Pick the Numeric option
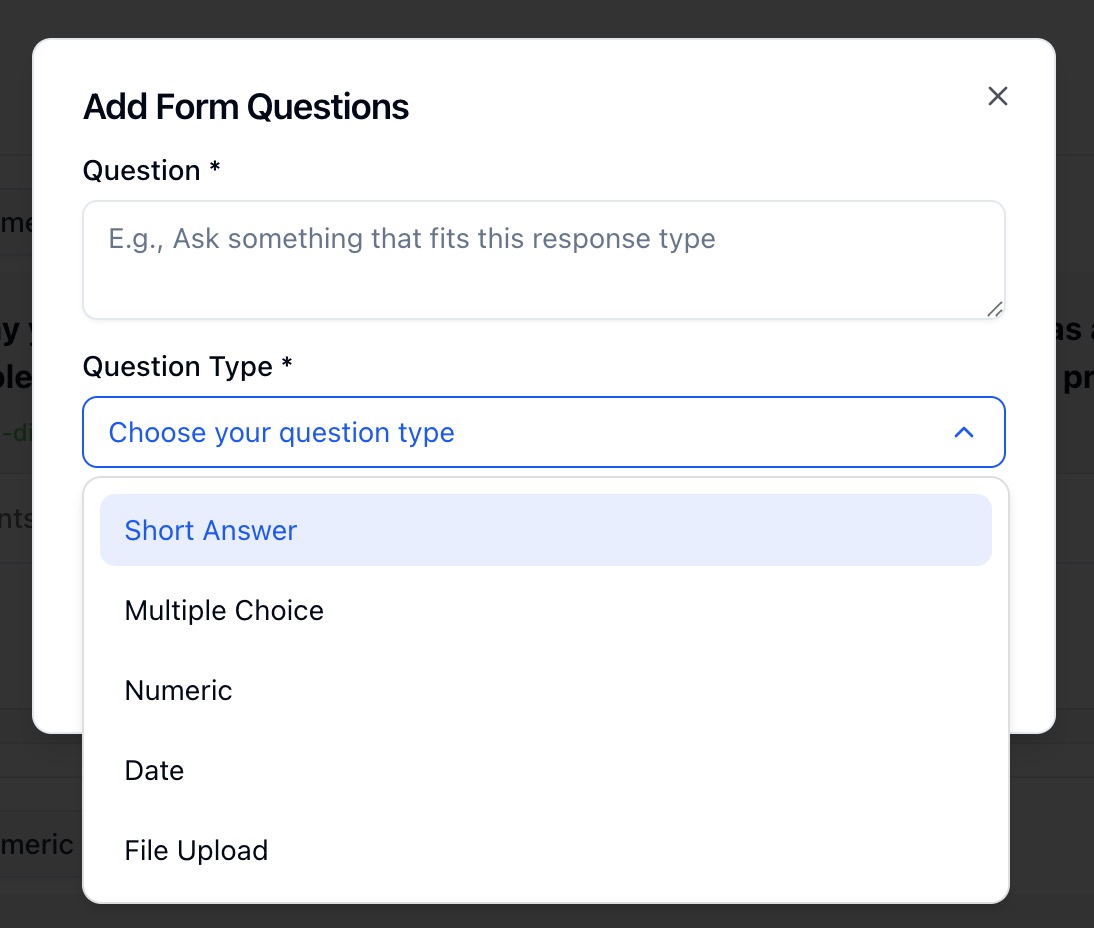 178,690
